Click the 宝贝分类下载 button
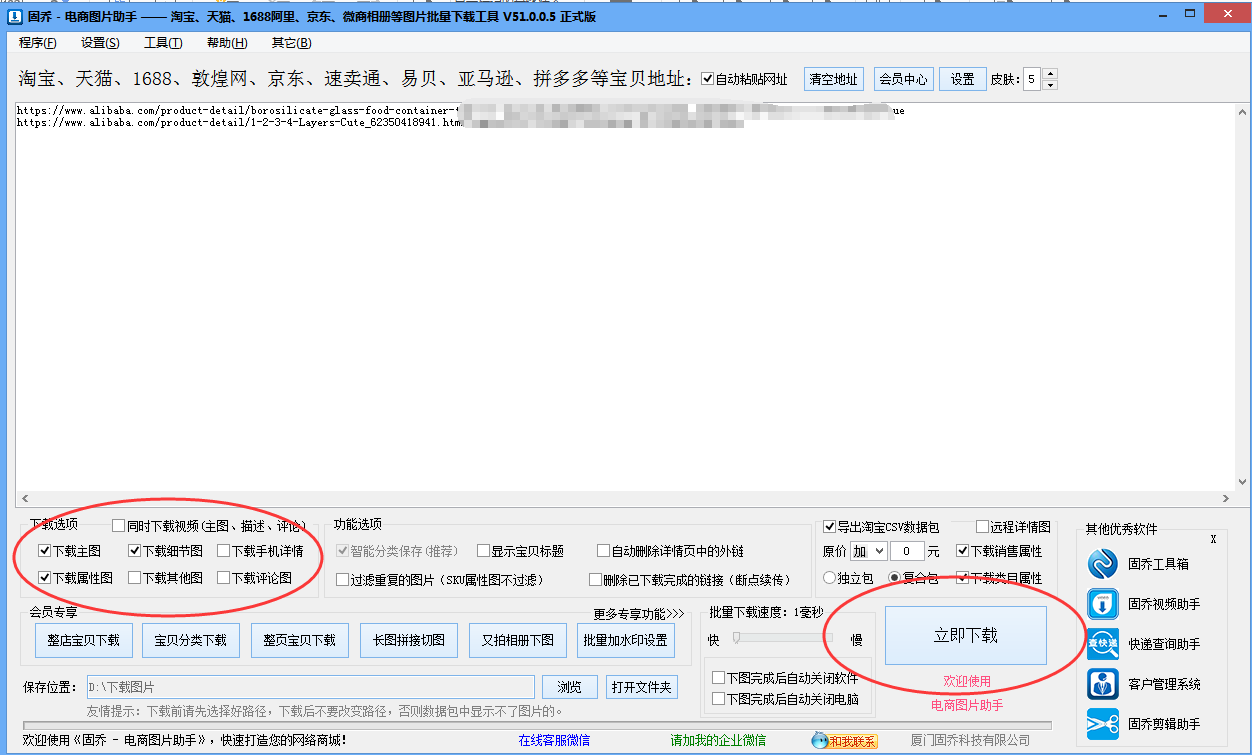The height and width of the screenshot is (755, 1252). (x=190, y=640)
